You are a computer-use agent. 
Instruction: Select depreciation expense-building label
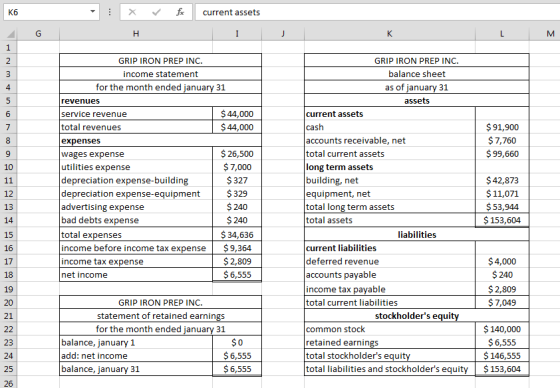point(136,180)
